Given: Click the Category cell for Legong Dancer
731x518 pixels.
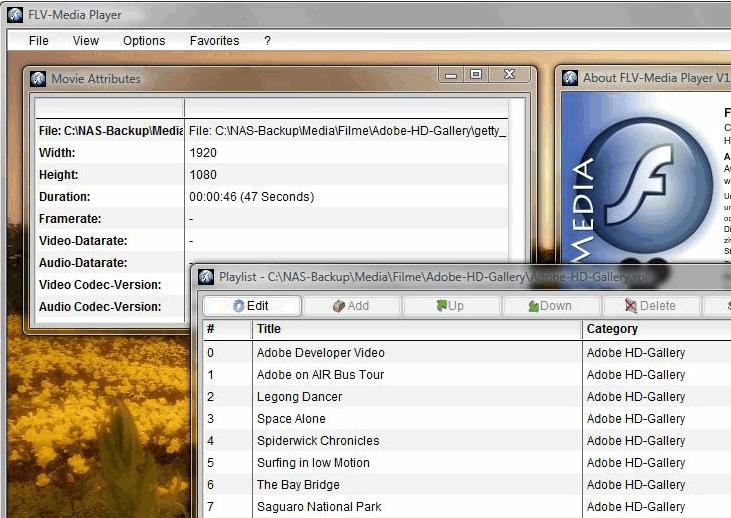Looking at the screenshot, I should [x=636, y=397].
